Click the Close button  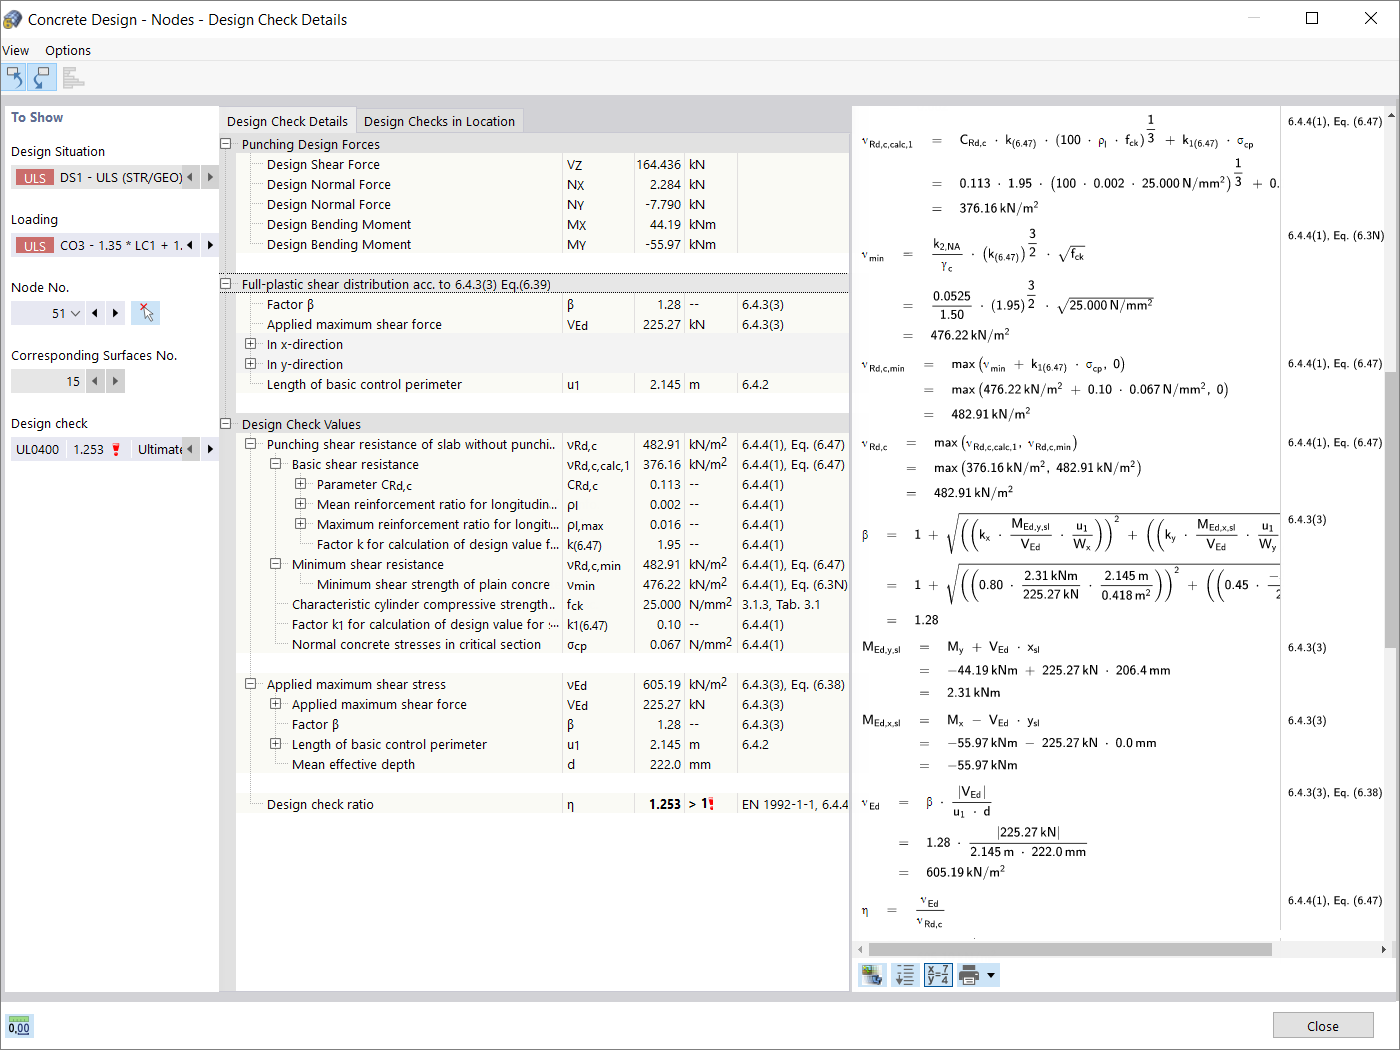click(x=1322, y=1026)
